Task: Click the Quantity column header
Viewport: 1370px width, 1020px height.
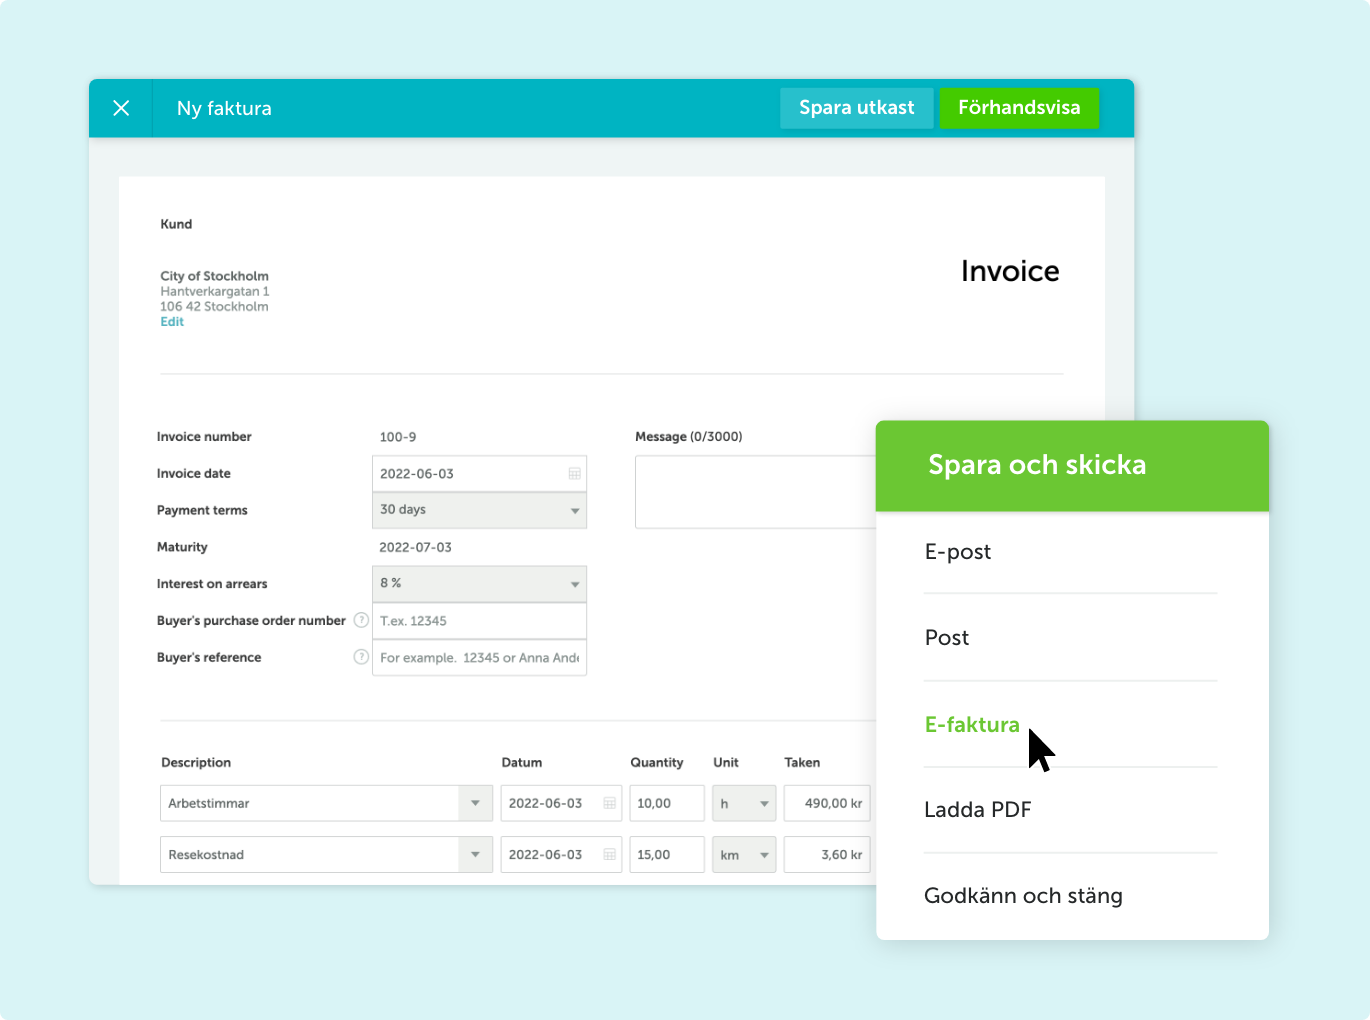Action: [x=657, y=762]
